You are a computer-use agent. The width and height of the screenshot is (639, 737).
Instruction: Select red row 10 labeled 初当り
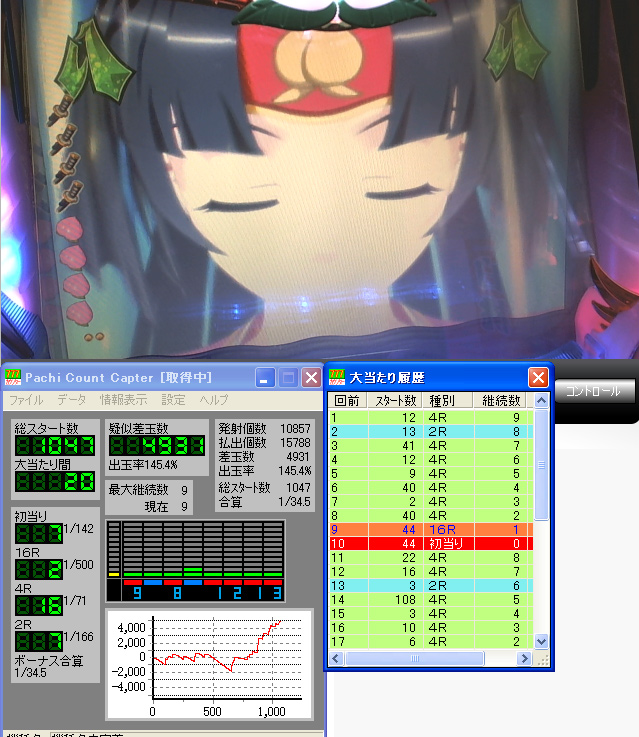tap(431, 544)
